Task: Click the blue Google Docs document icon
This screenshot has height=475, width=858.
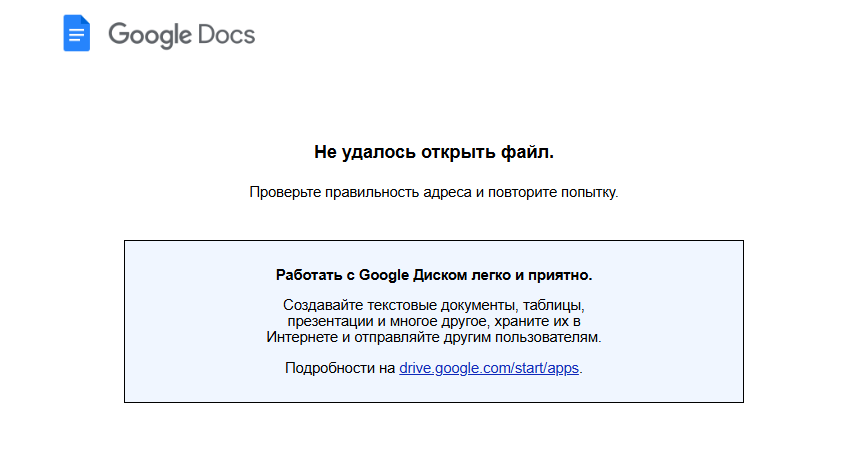Action: 77,33
